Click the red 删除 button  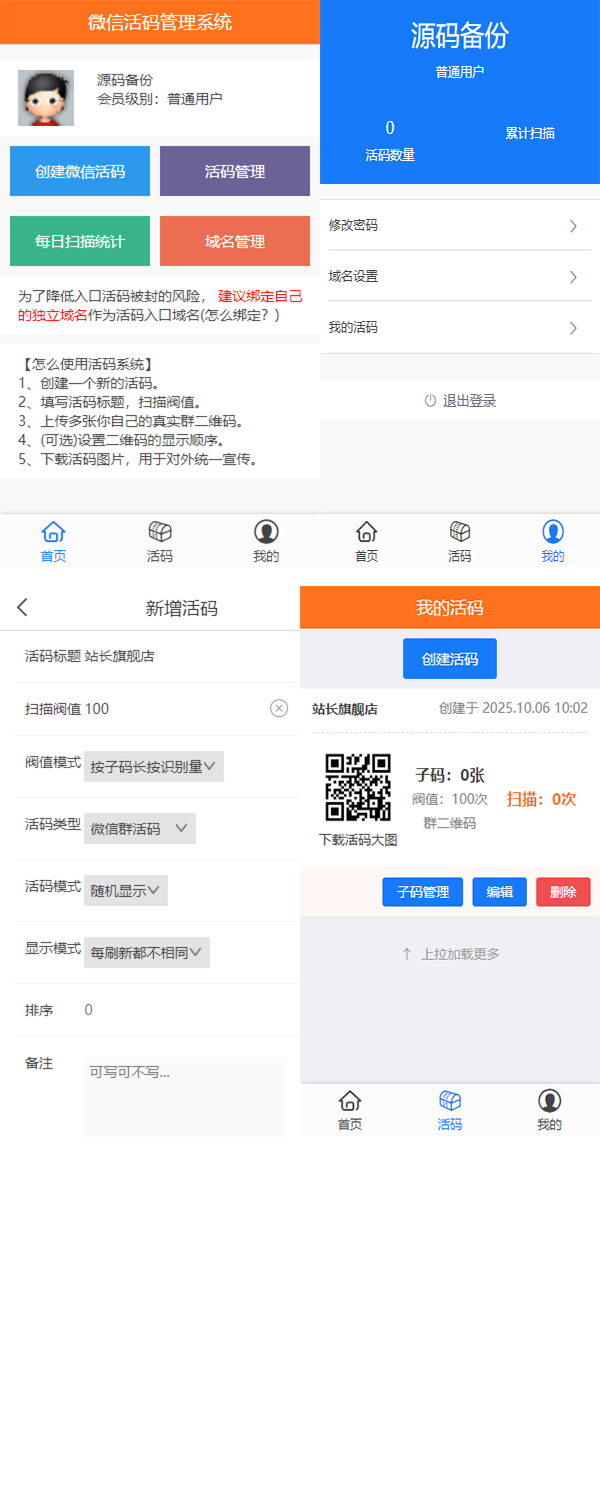pos(563,892)
